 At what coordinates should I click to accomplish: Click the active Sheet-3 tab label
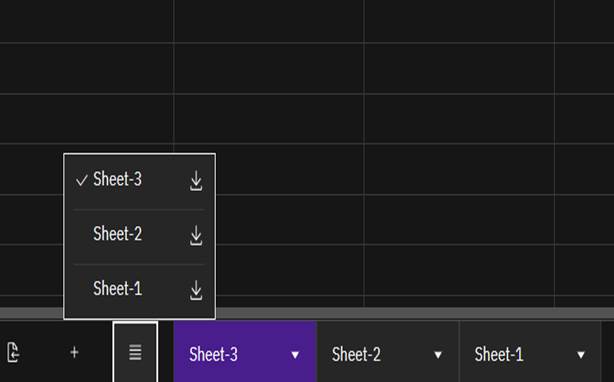pos(213,355)
